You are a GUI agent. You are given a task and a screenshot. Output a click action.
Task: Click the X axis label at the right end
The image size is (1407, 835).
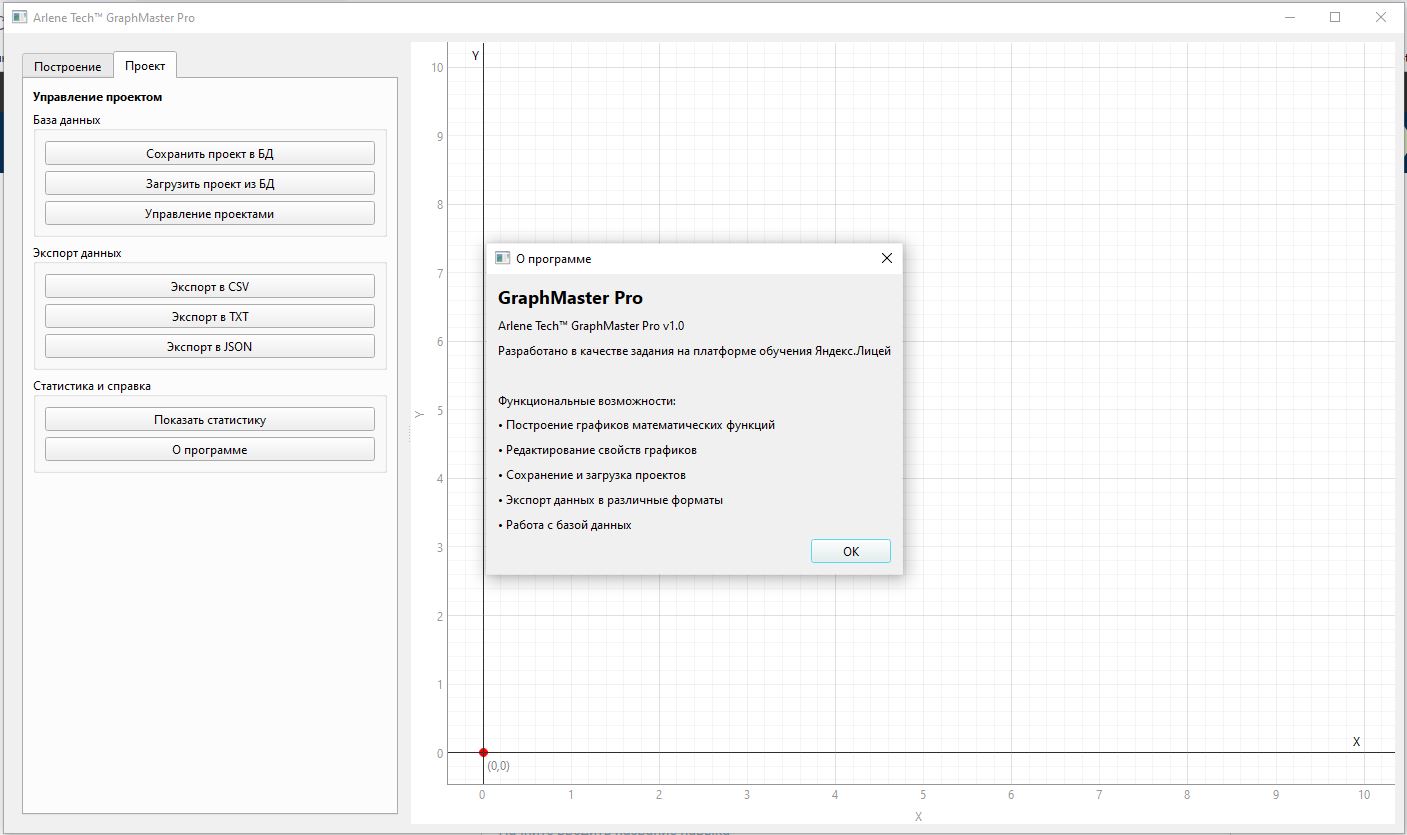coord(1357,742)
